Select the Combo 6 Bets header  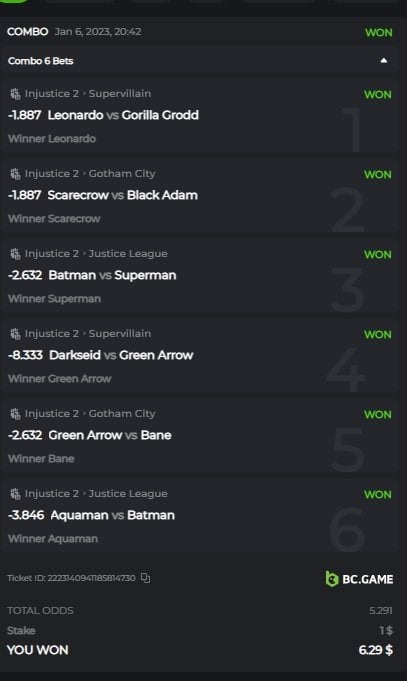pos(199,60)
